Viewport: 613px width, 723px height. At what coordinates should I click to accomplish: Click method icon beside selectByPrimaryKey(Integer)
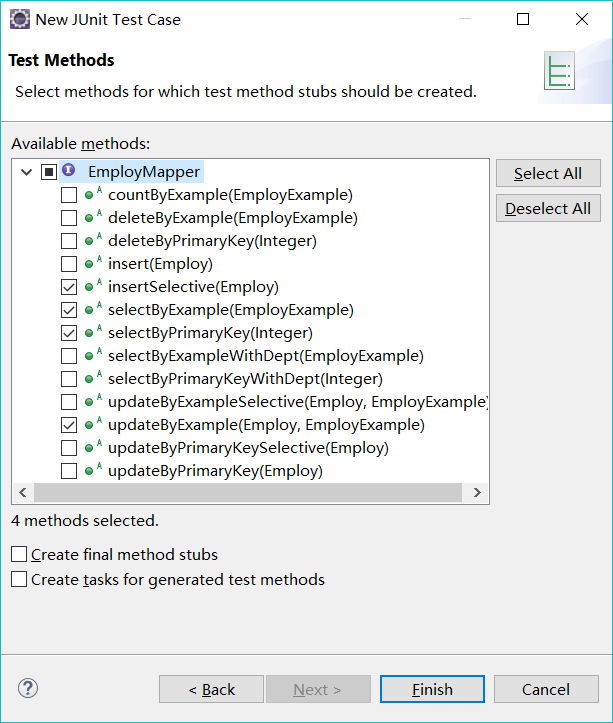[93, 332]
